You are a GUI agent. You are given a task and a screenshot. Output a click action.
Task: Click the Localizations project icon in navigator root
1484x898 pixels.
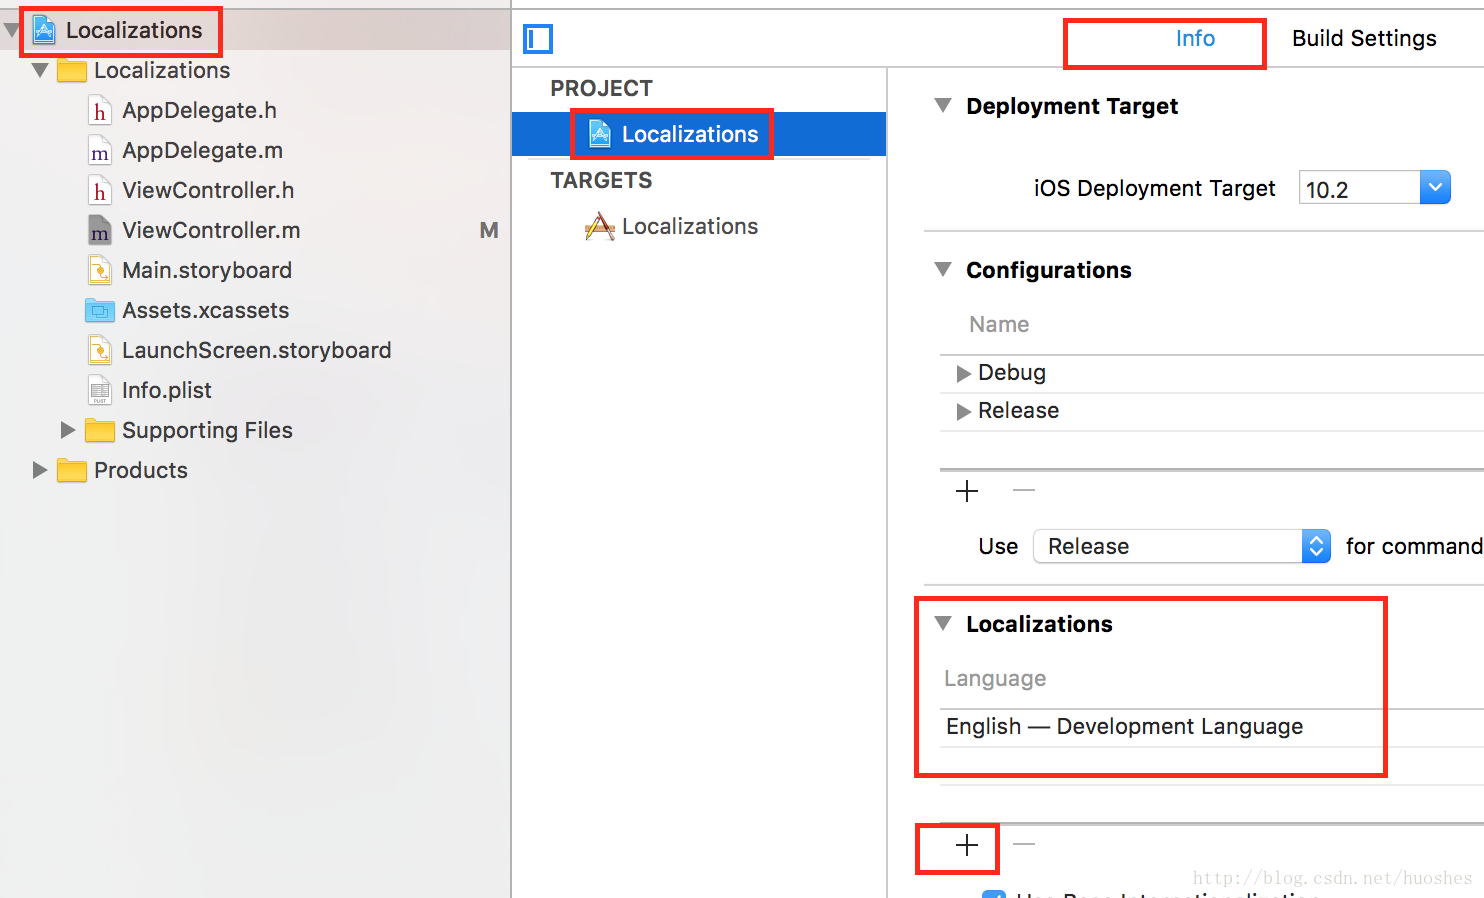pyautogui.click(x=44, y=30)
